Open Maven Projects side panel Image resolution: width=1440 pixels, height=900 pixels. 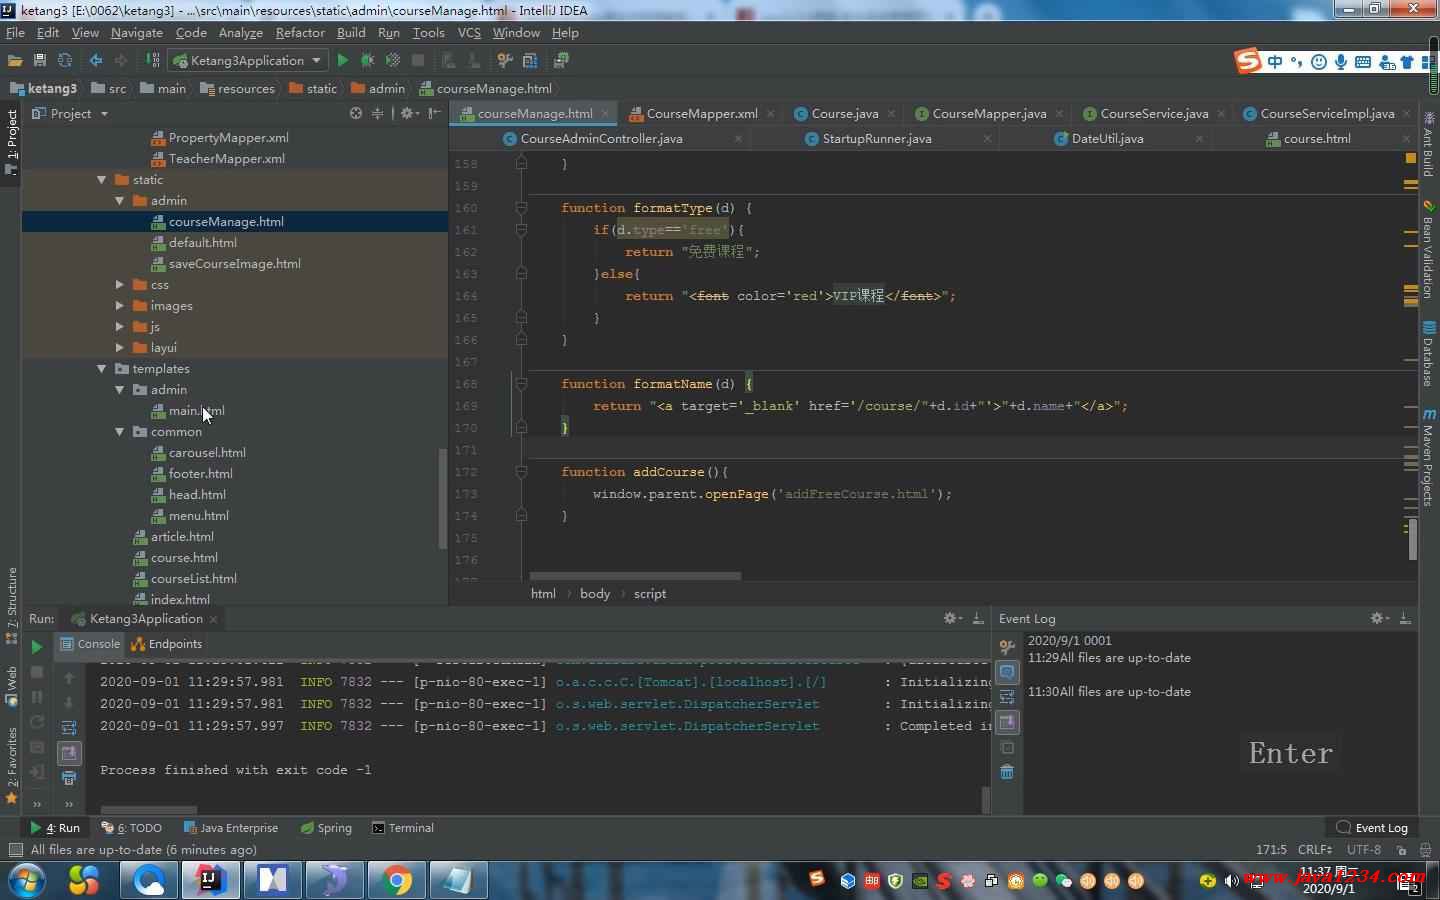point(1428,456)
